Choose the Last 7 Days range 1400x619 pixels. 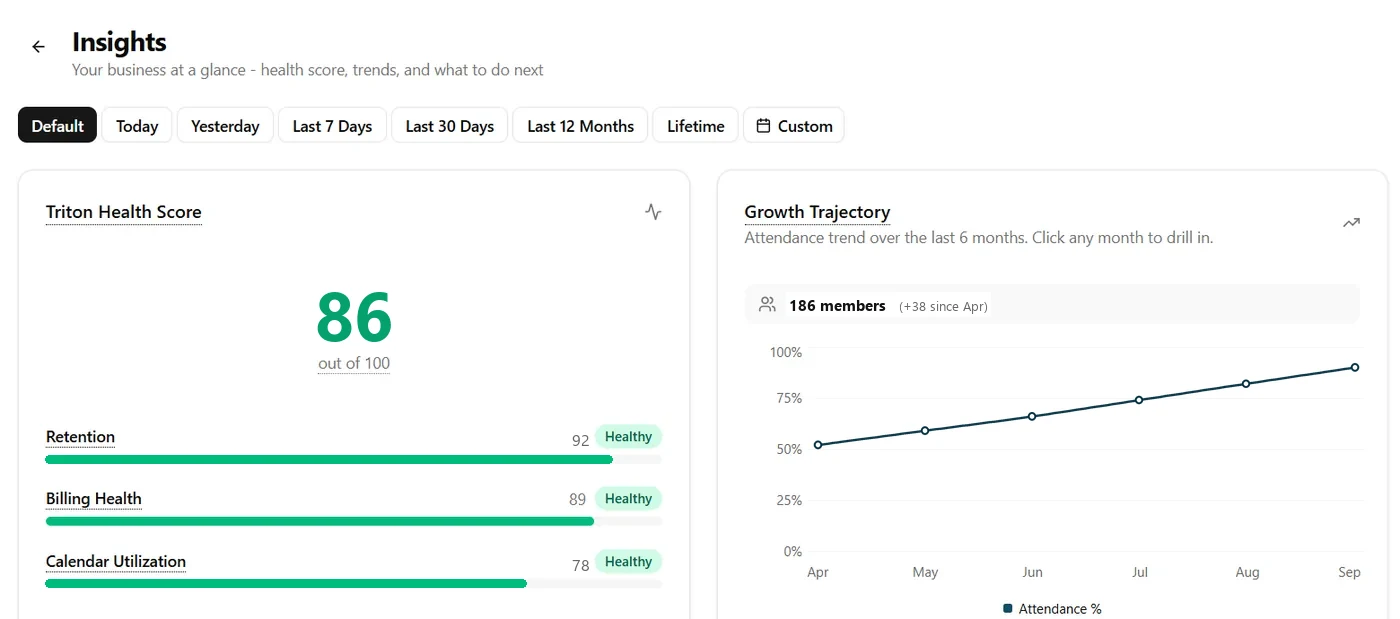(332, 126)
